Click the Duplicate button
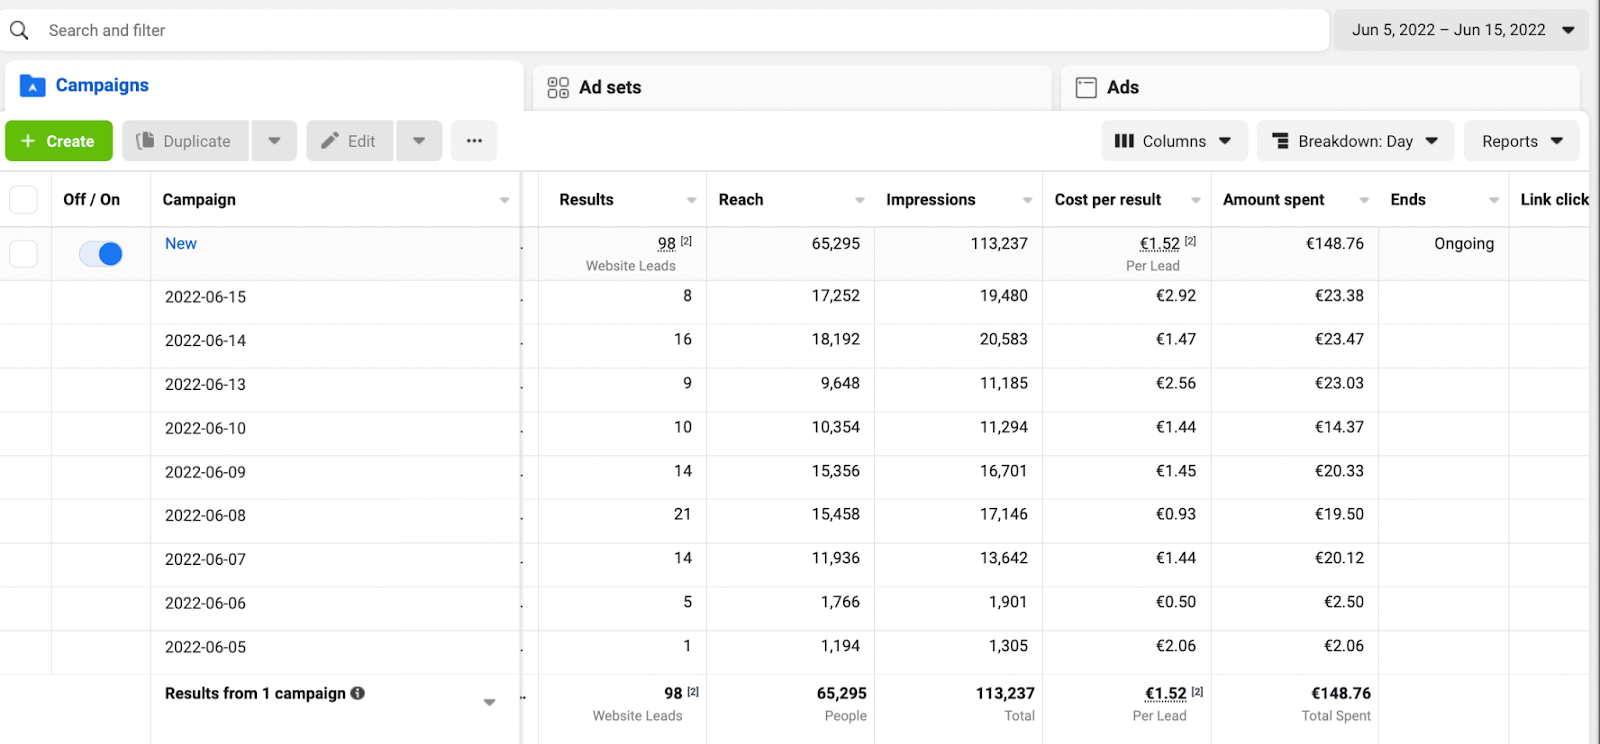1600x744 pixels. pyautogui.click(x=186, y=141)
